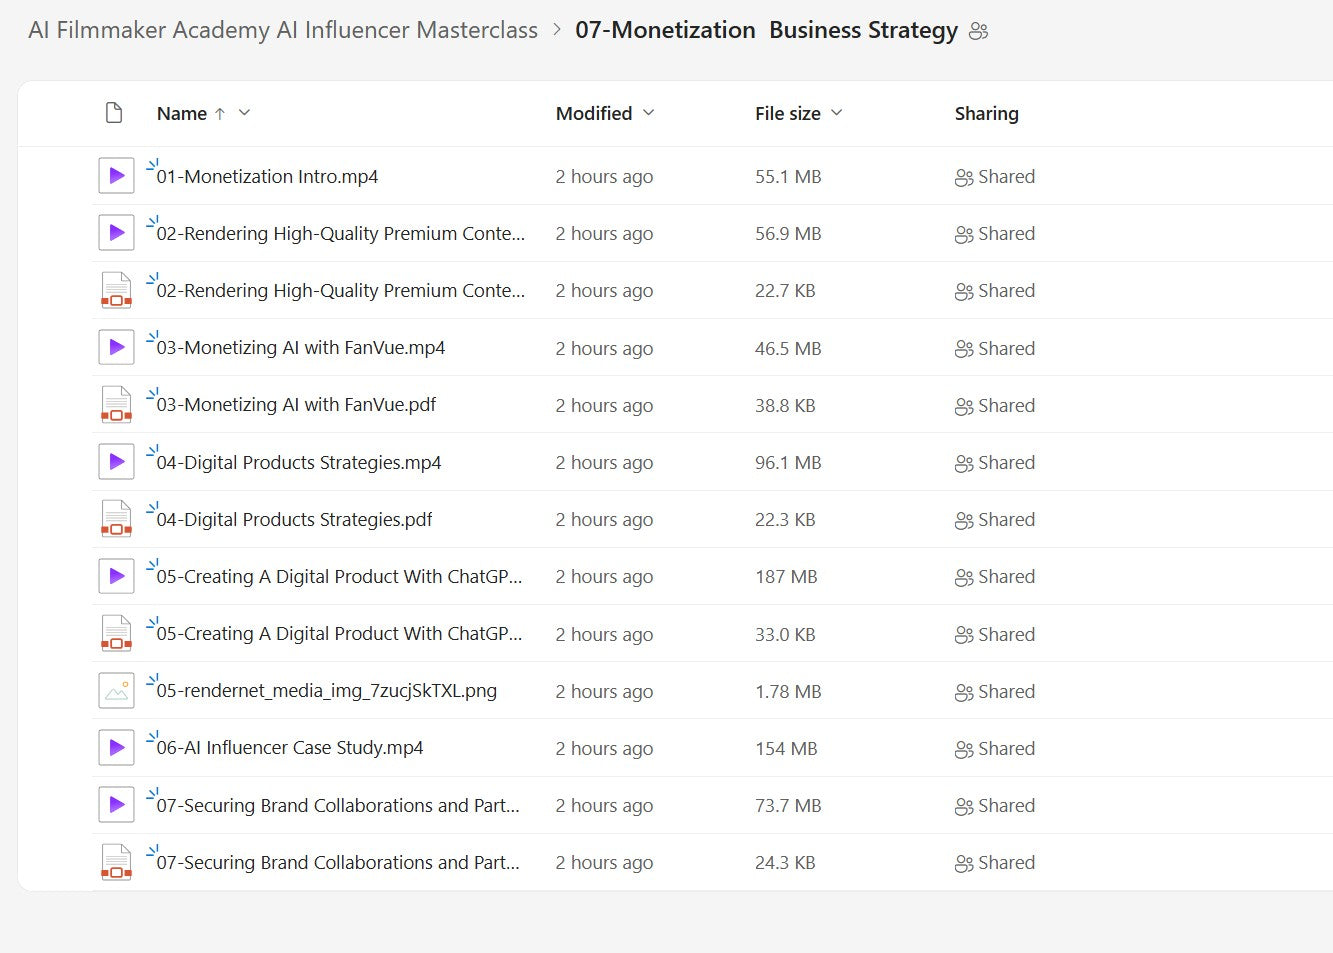1333x953 pixels.
Task: Click the image icon for 05-rendernet_media_img PNG file
Action: point(117,691)
